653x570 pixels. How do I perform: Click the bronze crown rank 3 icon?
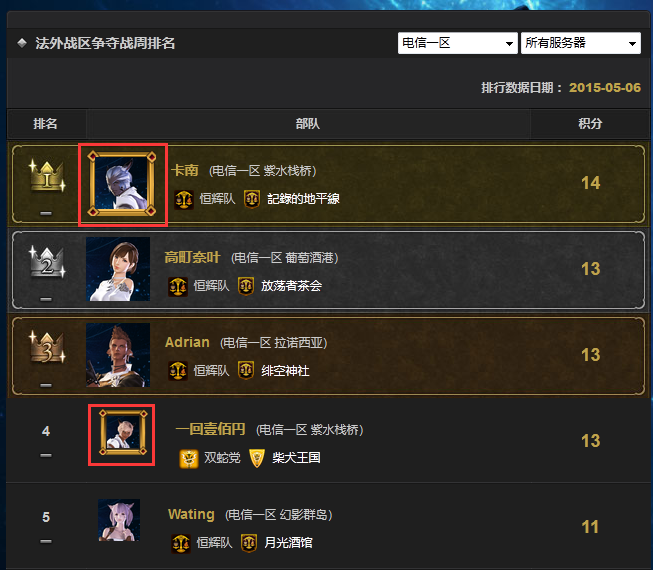[x=47, y=348]
